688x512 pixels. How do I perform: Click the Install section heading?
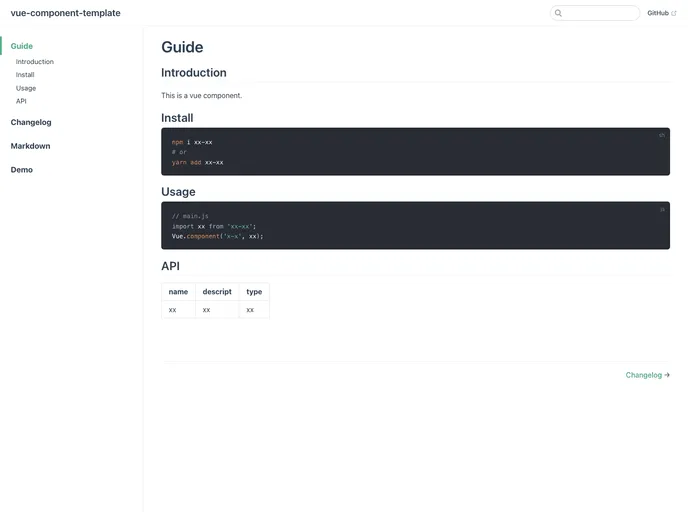point(177,118)
